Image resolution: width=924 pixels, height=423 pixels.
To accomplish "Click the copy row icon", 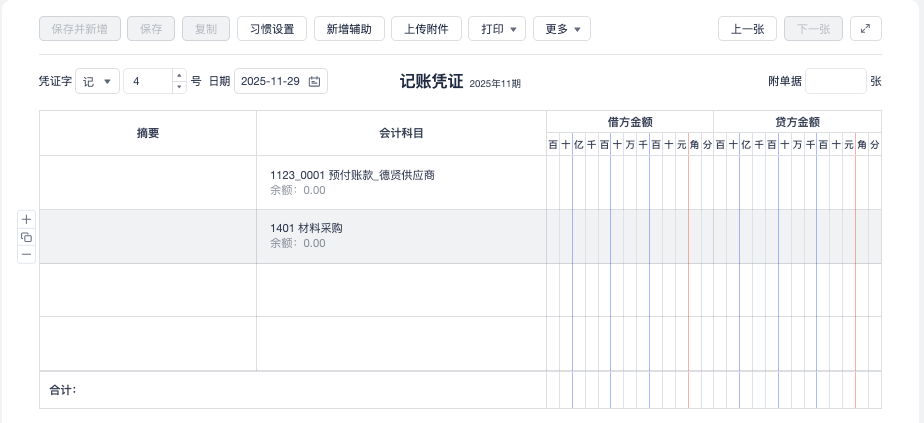I will (x=27, y=237).
